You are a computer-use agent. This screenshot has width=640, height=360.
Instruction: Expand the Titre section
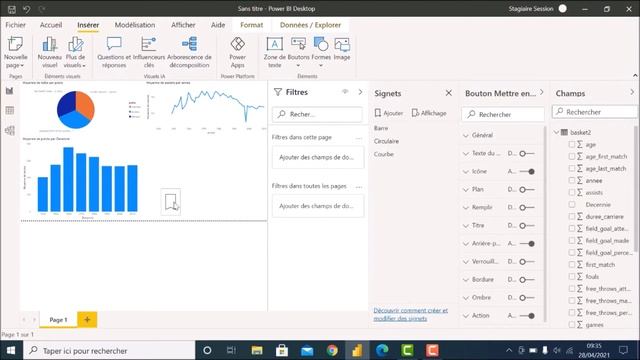tap(466, 225)
